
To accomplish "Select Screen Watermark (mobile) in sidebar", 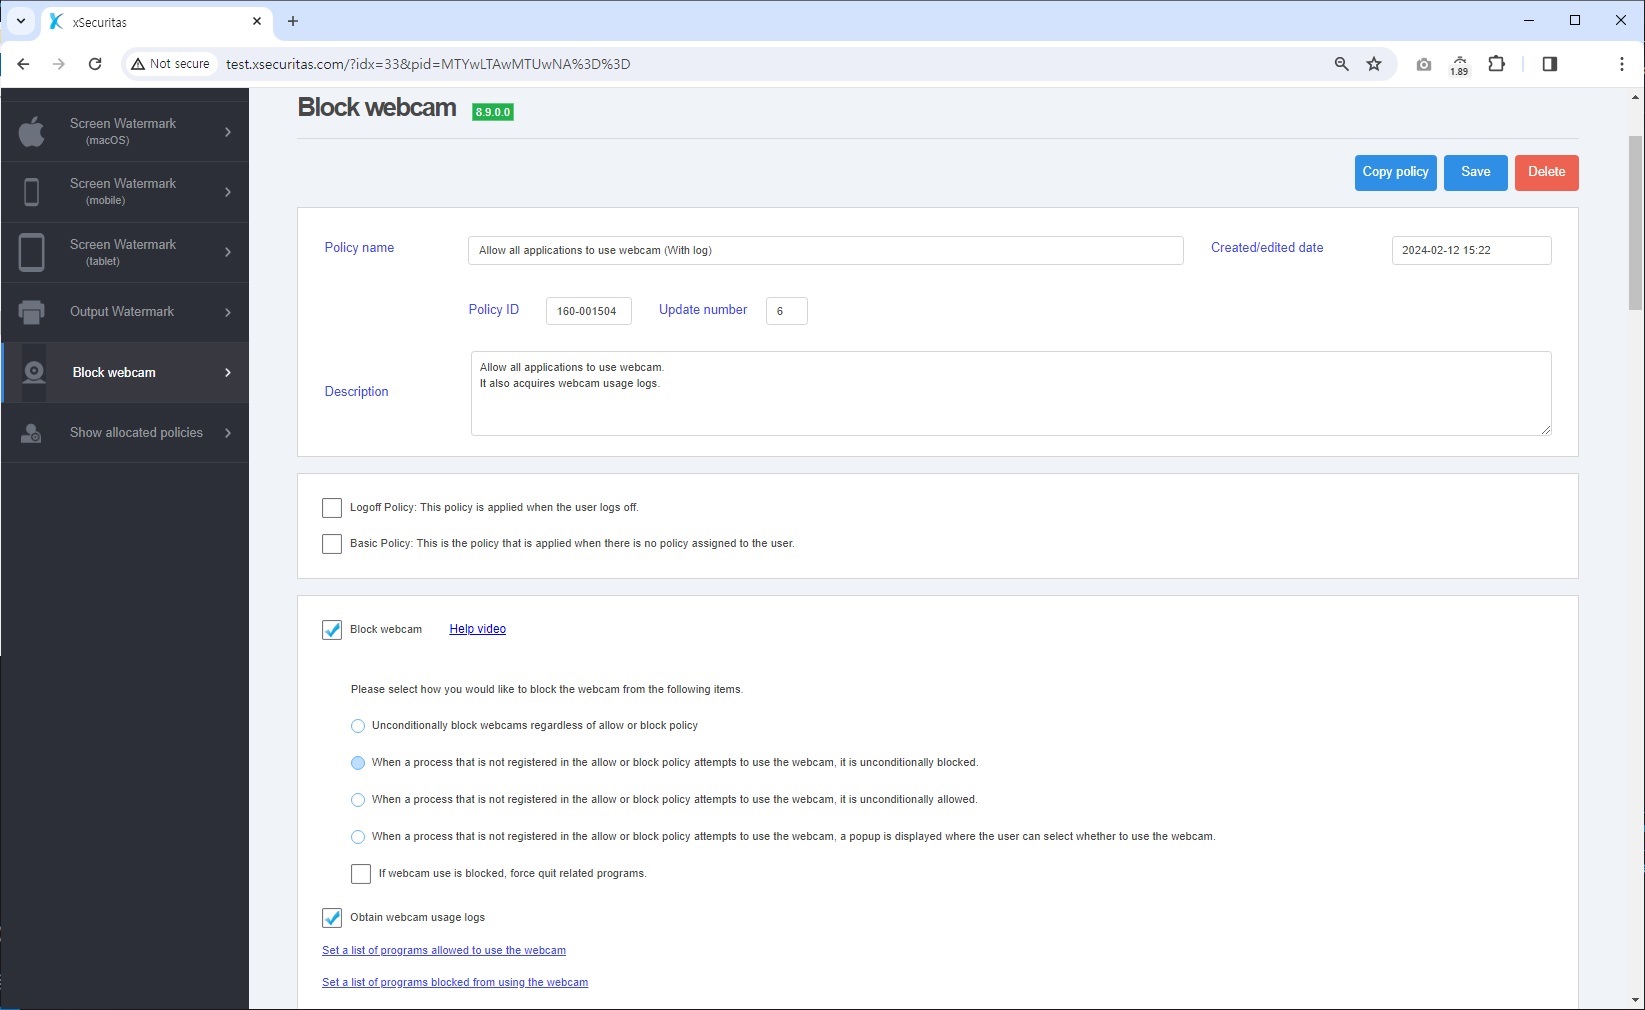I will (124, 191).
